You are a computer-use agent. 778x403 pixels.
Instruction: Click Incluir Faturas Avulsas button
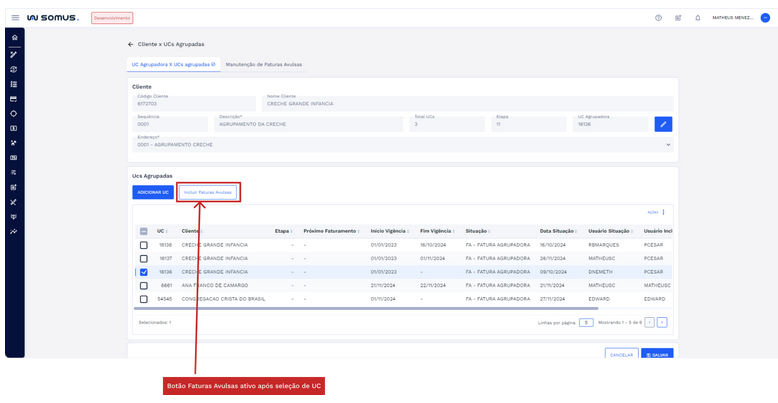click(208, 192)
